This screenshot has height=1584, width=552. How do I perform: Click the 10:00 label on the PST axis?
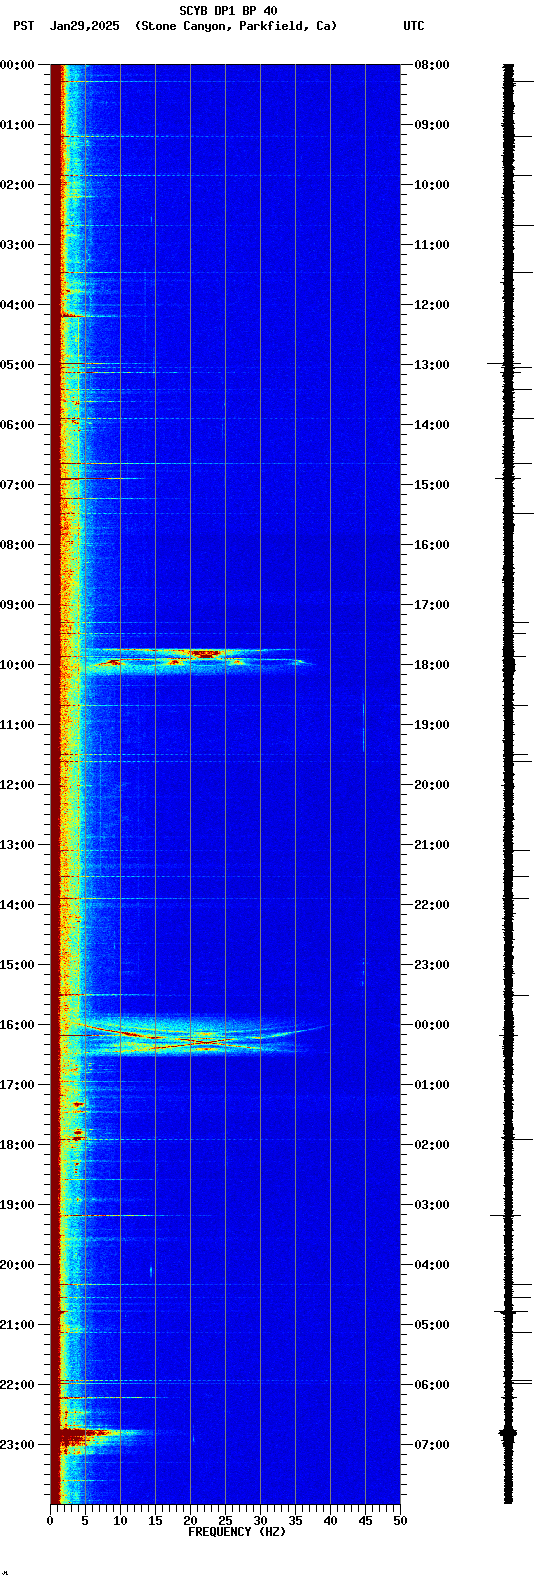[x=17, y=665]
